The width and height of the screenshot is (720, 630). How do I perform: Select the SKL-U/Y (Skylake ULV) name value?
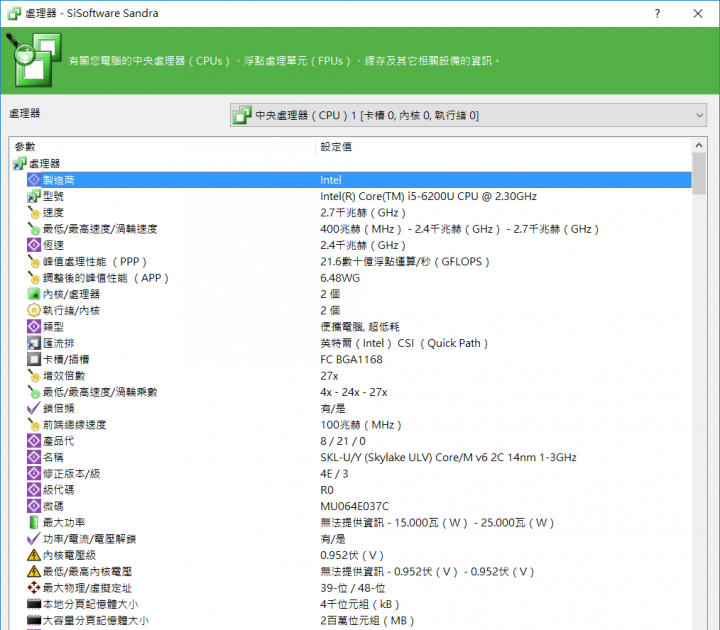(x=448, y=457)
